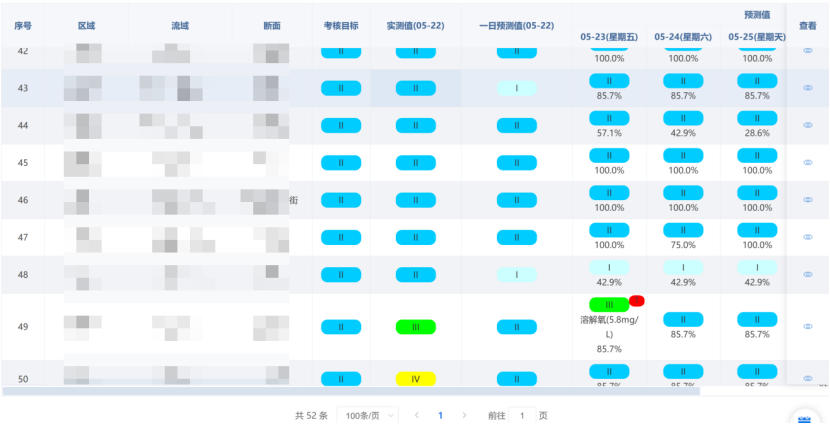Screen dimensions: 830x424
Task: Click the 一日预测值(05-22) column header
Action: click(517, 25)
